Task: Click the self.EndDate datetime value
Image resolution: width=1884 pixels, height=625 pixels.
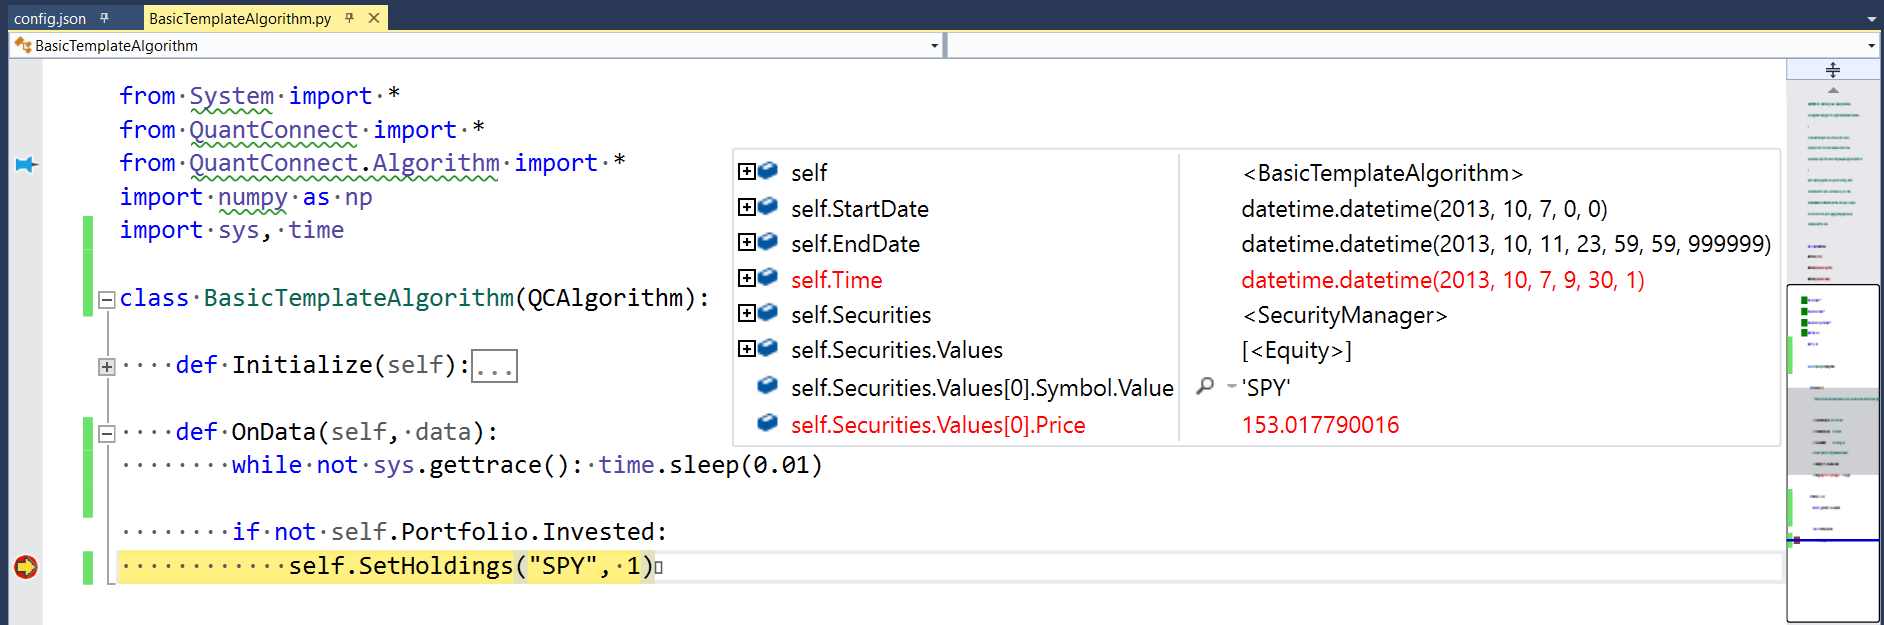Action: (1506, 244)
